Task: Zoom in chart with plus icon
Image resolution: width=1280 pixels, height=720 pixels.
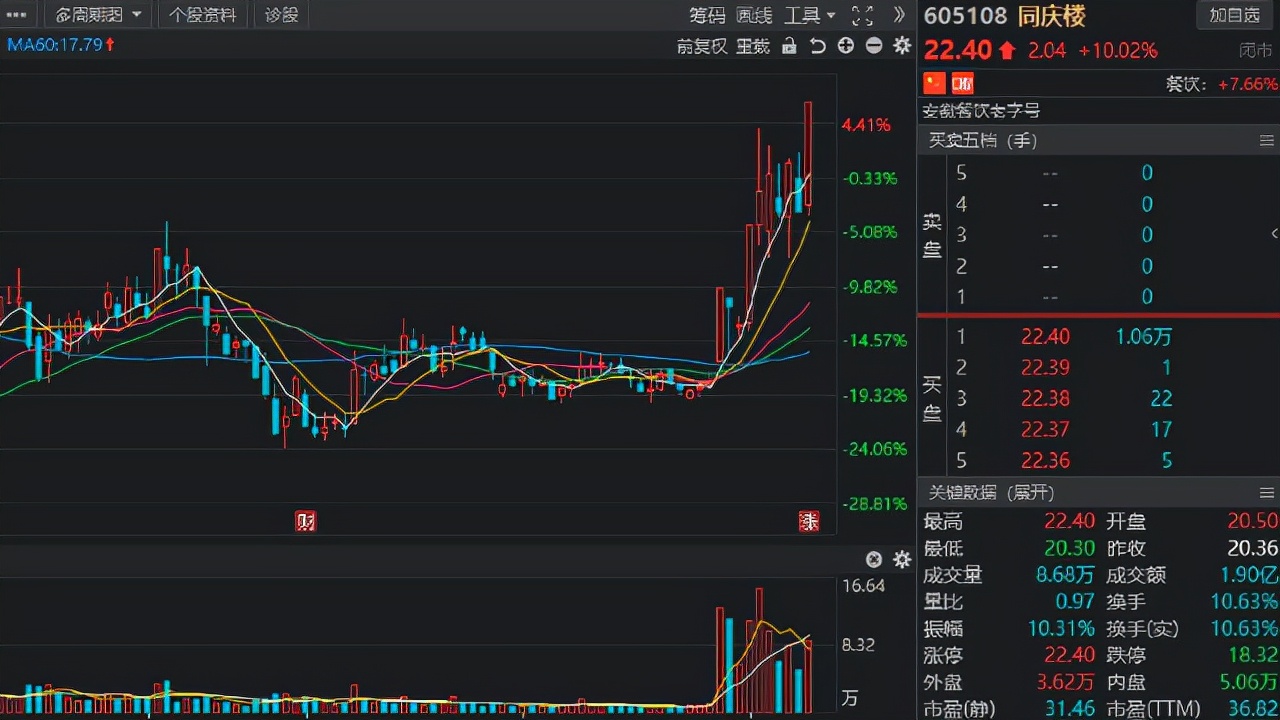Action: [x=845, y=46]
